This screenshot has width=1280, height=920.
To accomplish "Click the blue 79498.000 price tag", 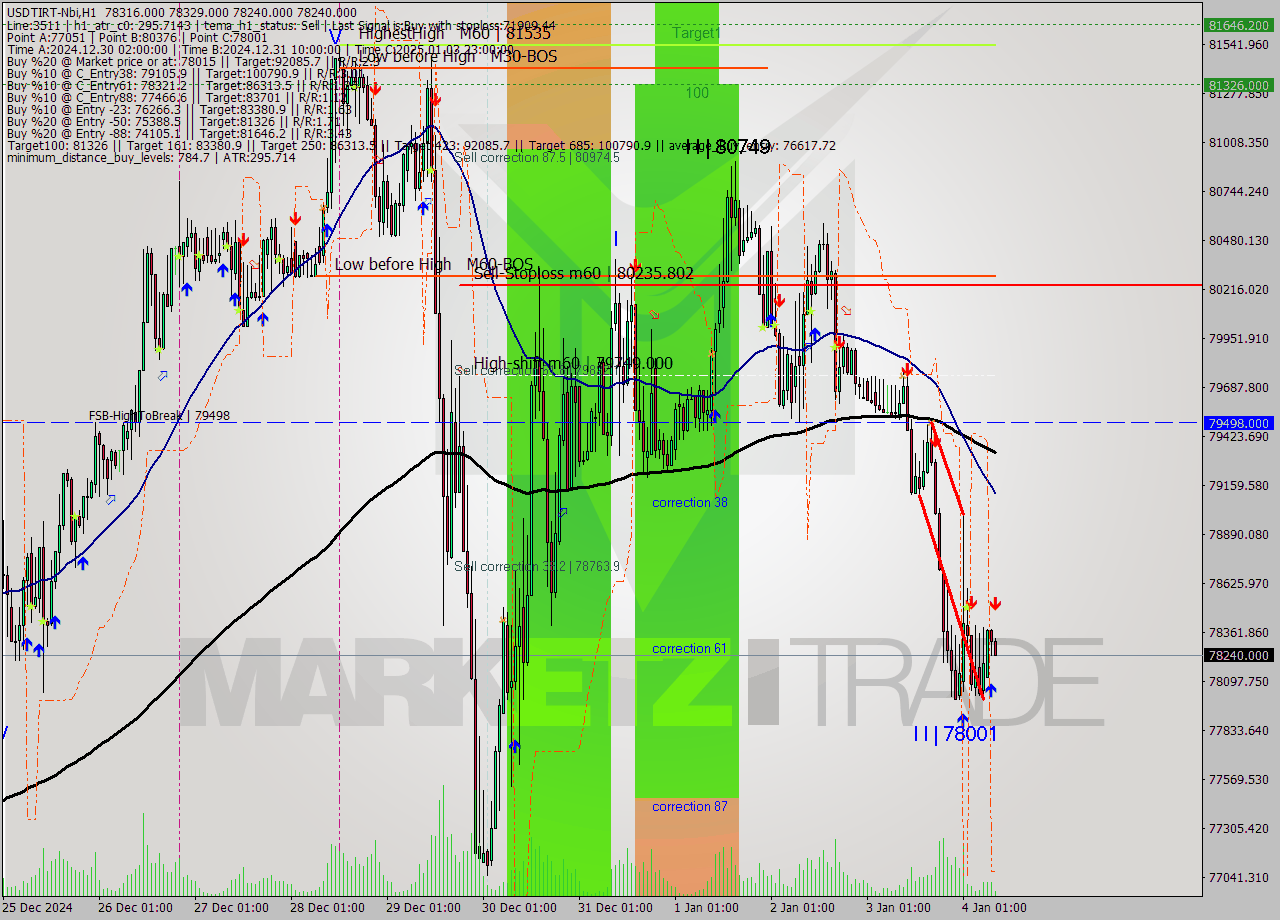I will coord(1240,423).
